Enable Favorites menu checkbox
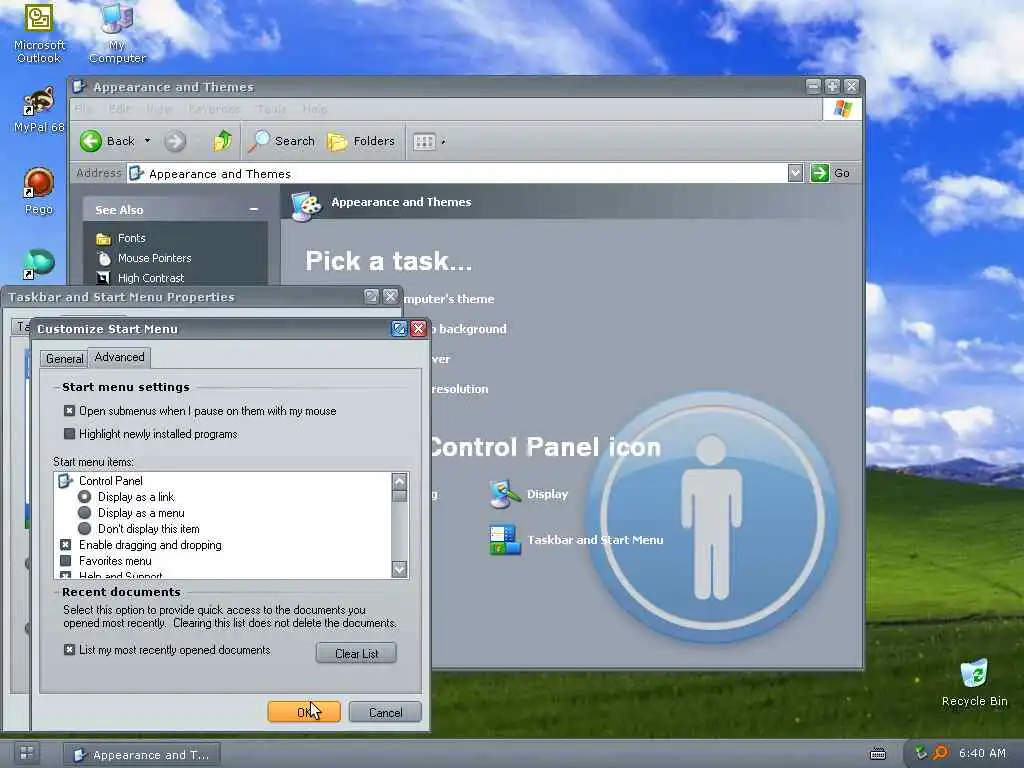 pyautogui.click(x=65, y=560)
